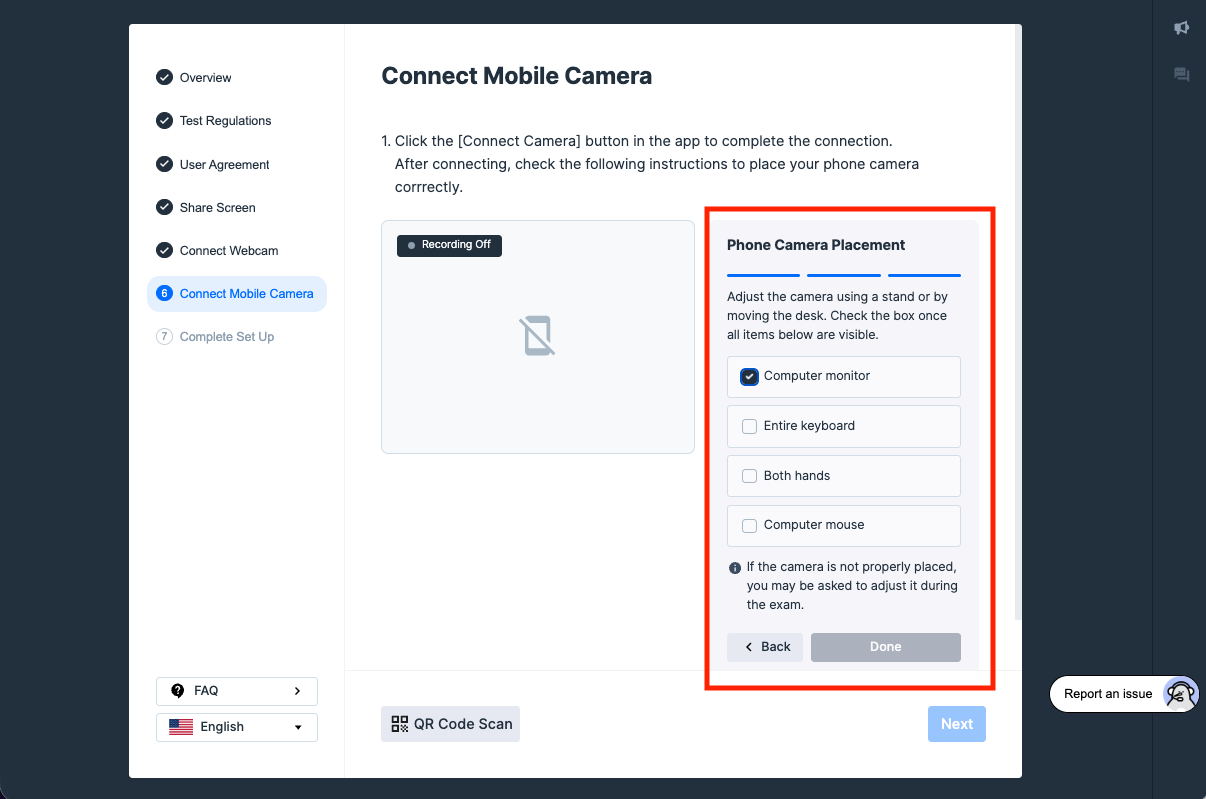1206x799 pixels.
Task: Select the Connect Webcam step
Action: [229, 251]
